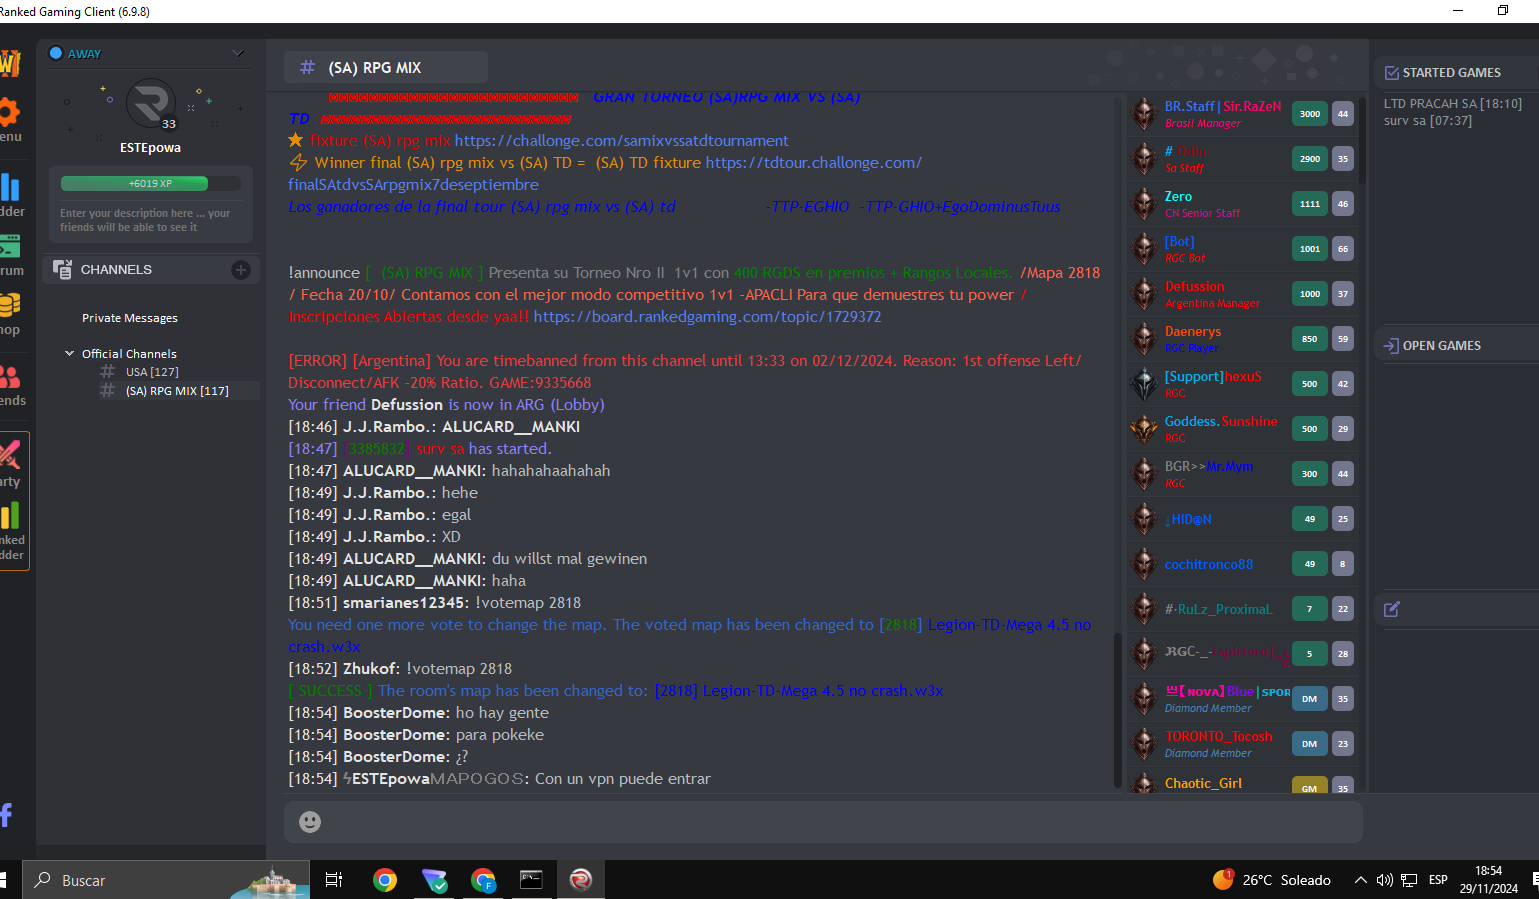Open the STARTED GAMES section

[x=1452, y=73]
